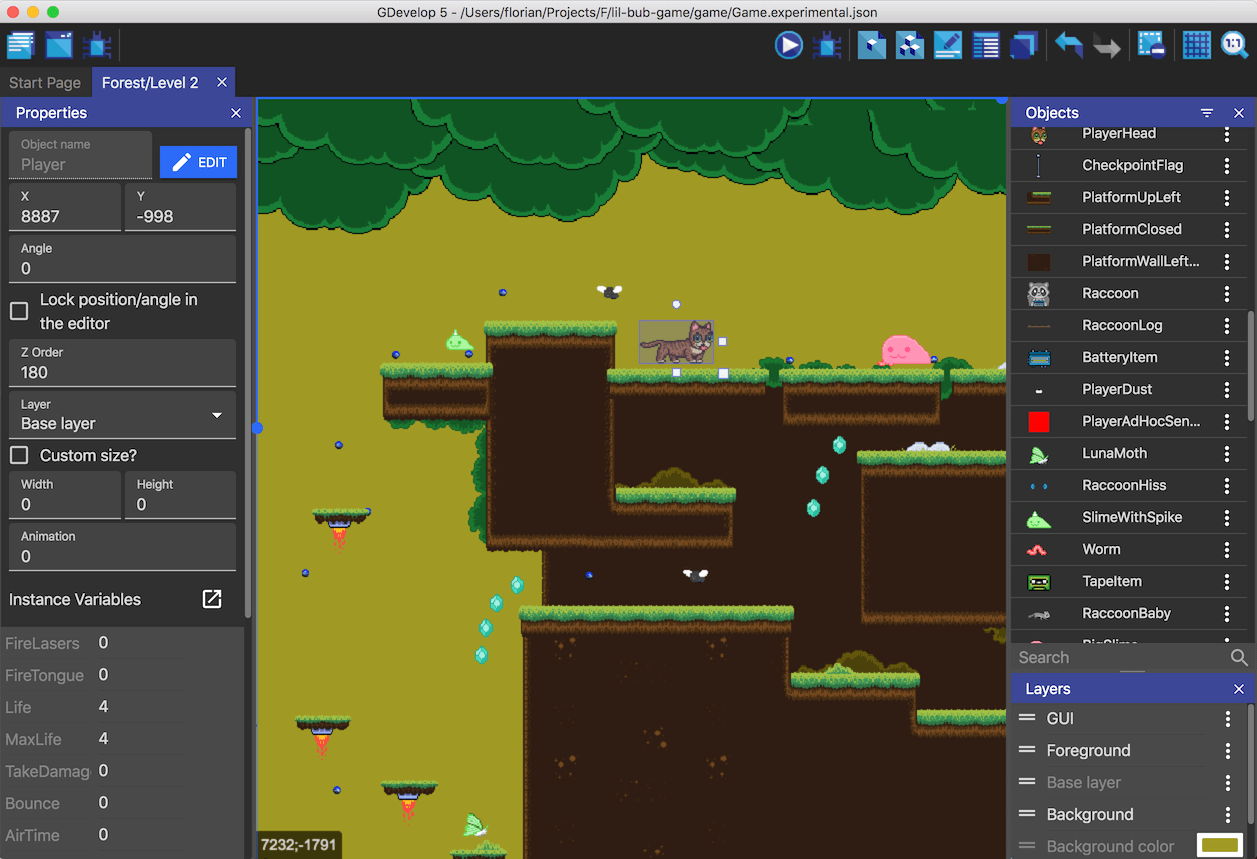Open the object groups editor
This screenshot has height=859, width=1257.
tap(910, 44)
